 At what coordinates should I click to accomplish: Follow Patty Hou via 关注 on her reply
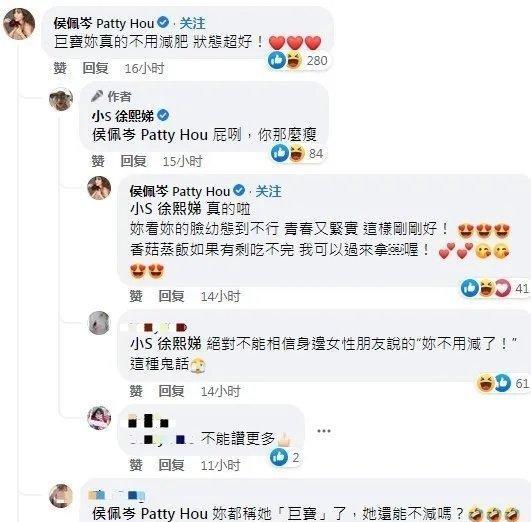click(268, 191)
